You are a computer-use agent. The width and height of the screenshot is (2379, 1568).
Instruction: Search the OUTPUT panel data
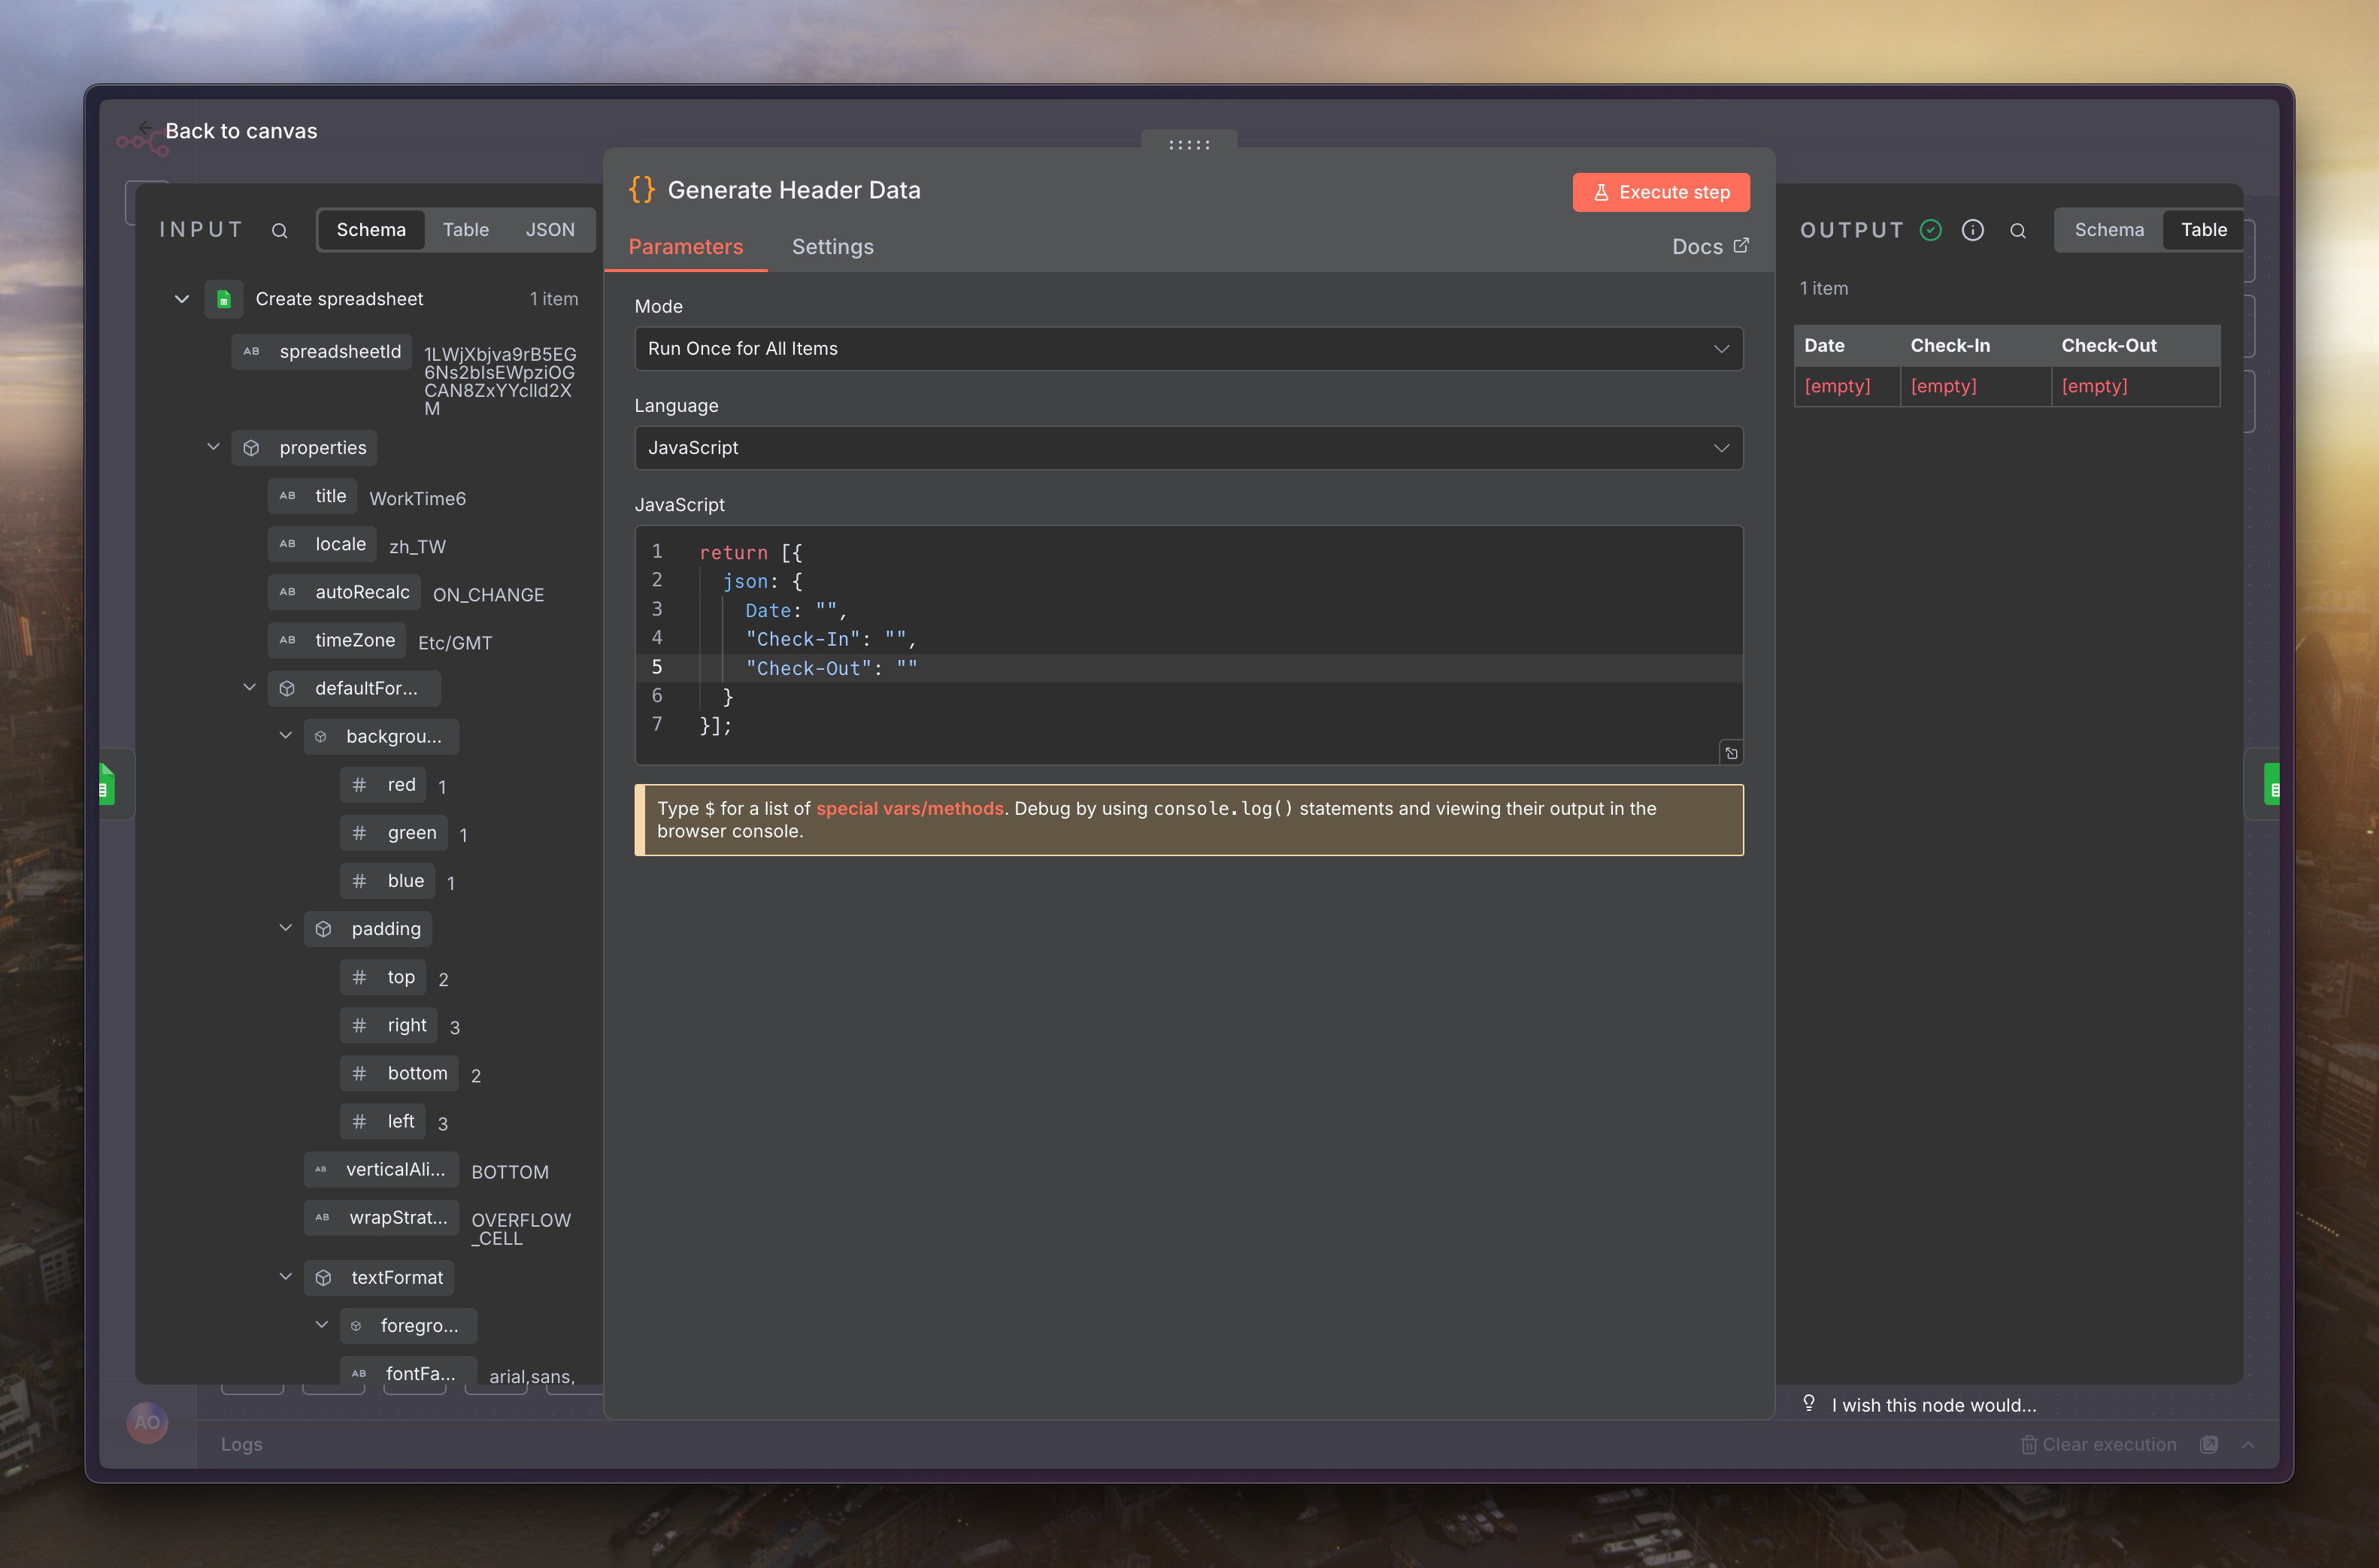click(x=2017, y=230)
